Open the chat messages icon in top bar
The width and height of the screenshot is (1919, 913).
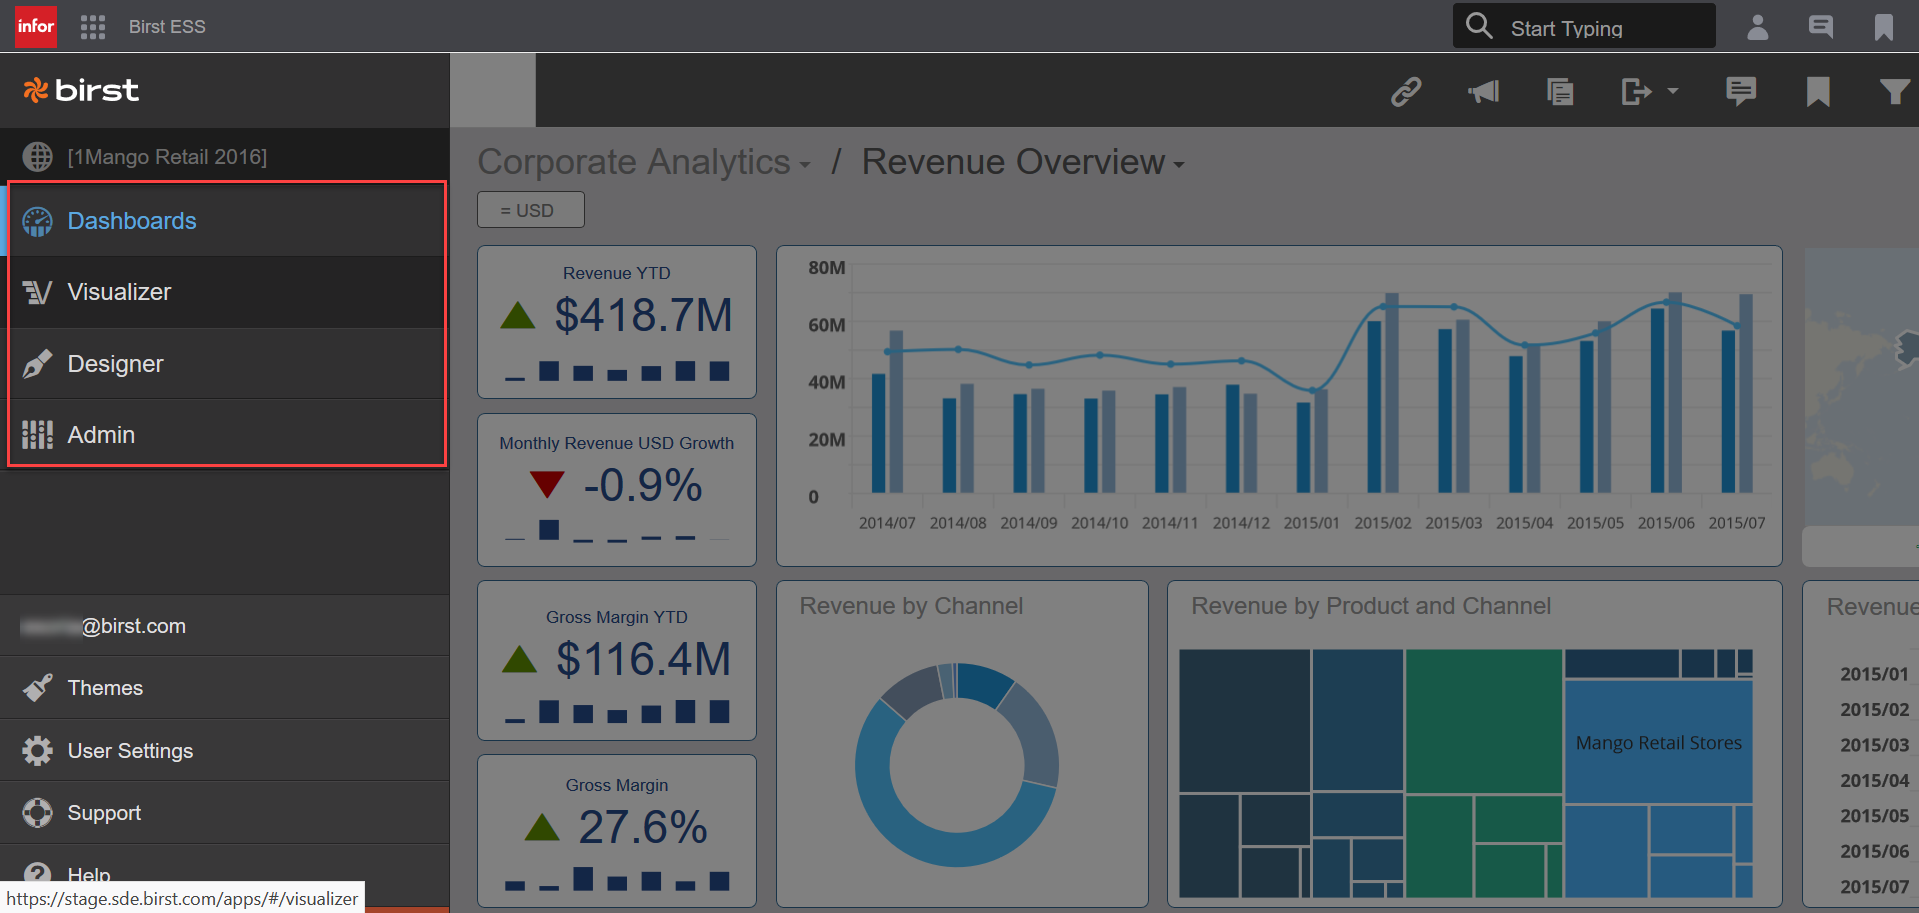tap(1821, 27)
